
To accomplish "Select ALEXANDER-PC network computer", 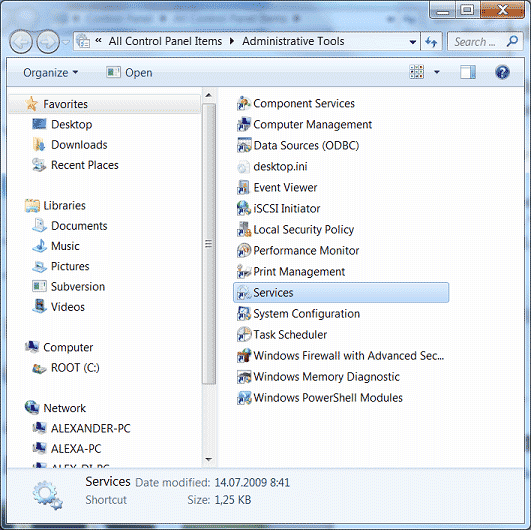I will [x=90, y=428].
